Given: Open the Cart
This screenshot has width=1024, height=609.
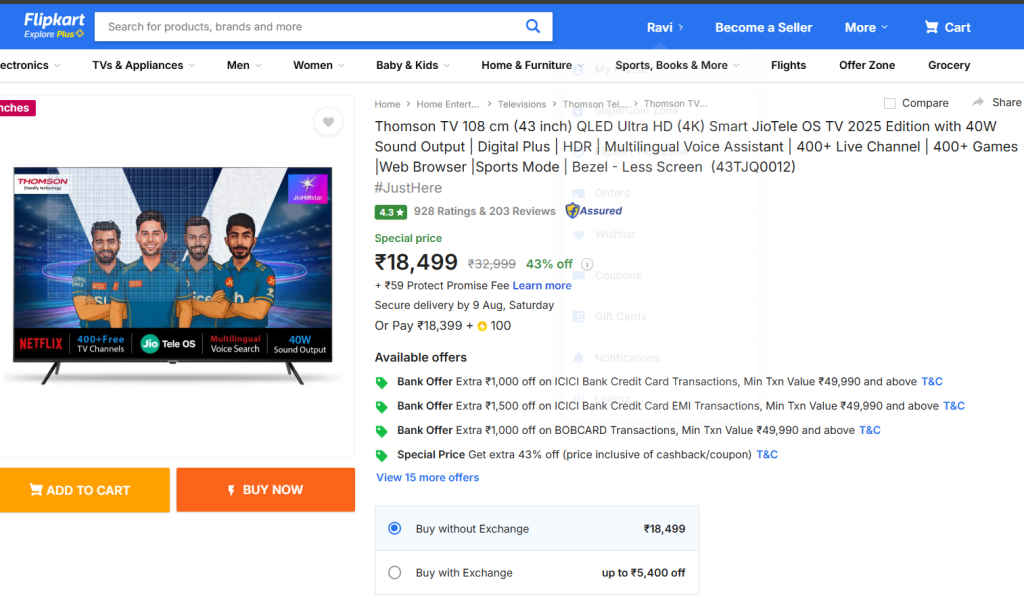Looking at the screenshot, I should point(945,27).
